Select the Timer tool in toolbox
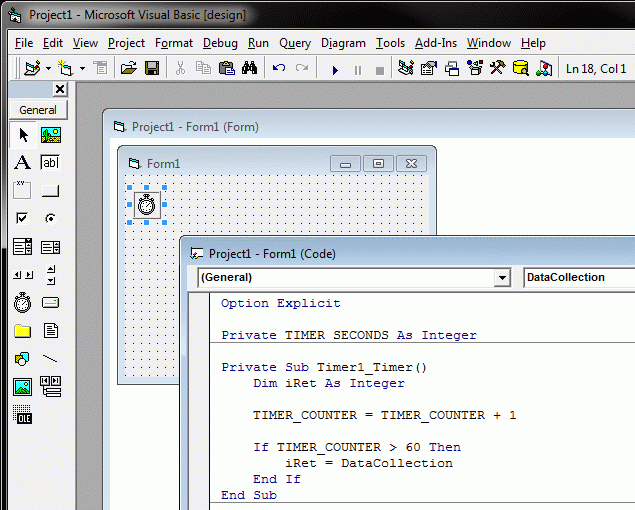635x510 pixels. [22, 302]
